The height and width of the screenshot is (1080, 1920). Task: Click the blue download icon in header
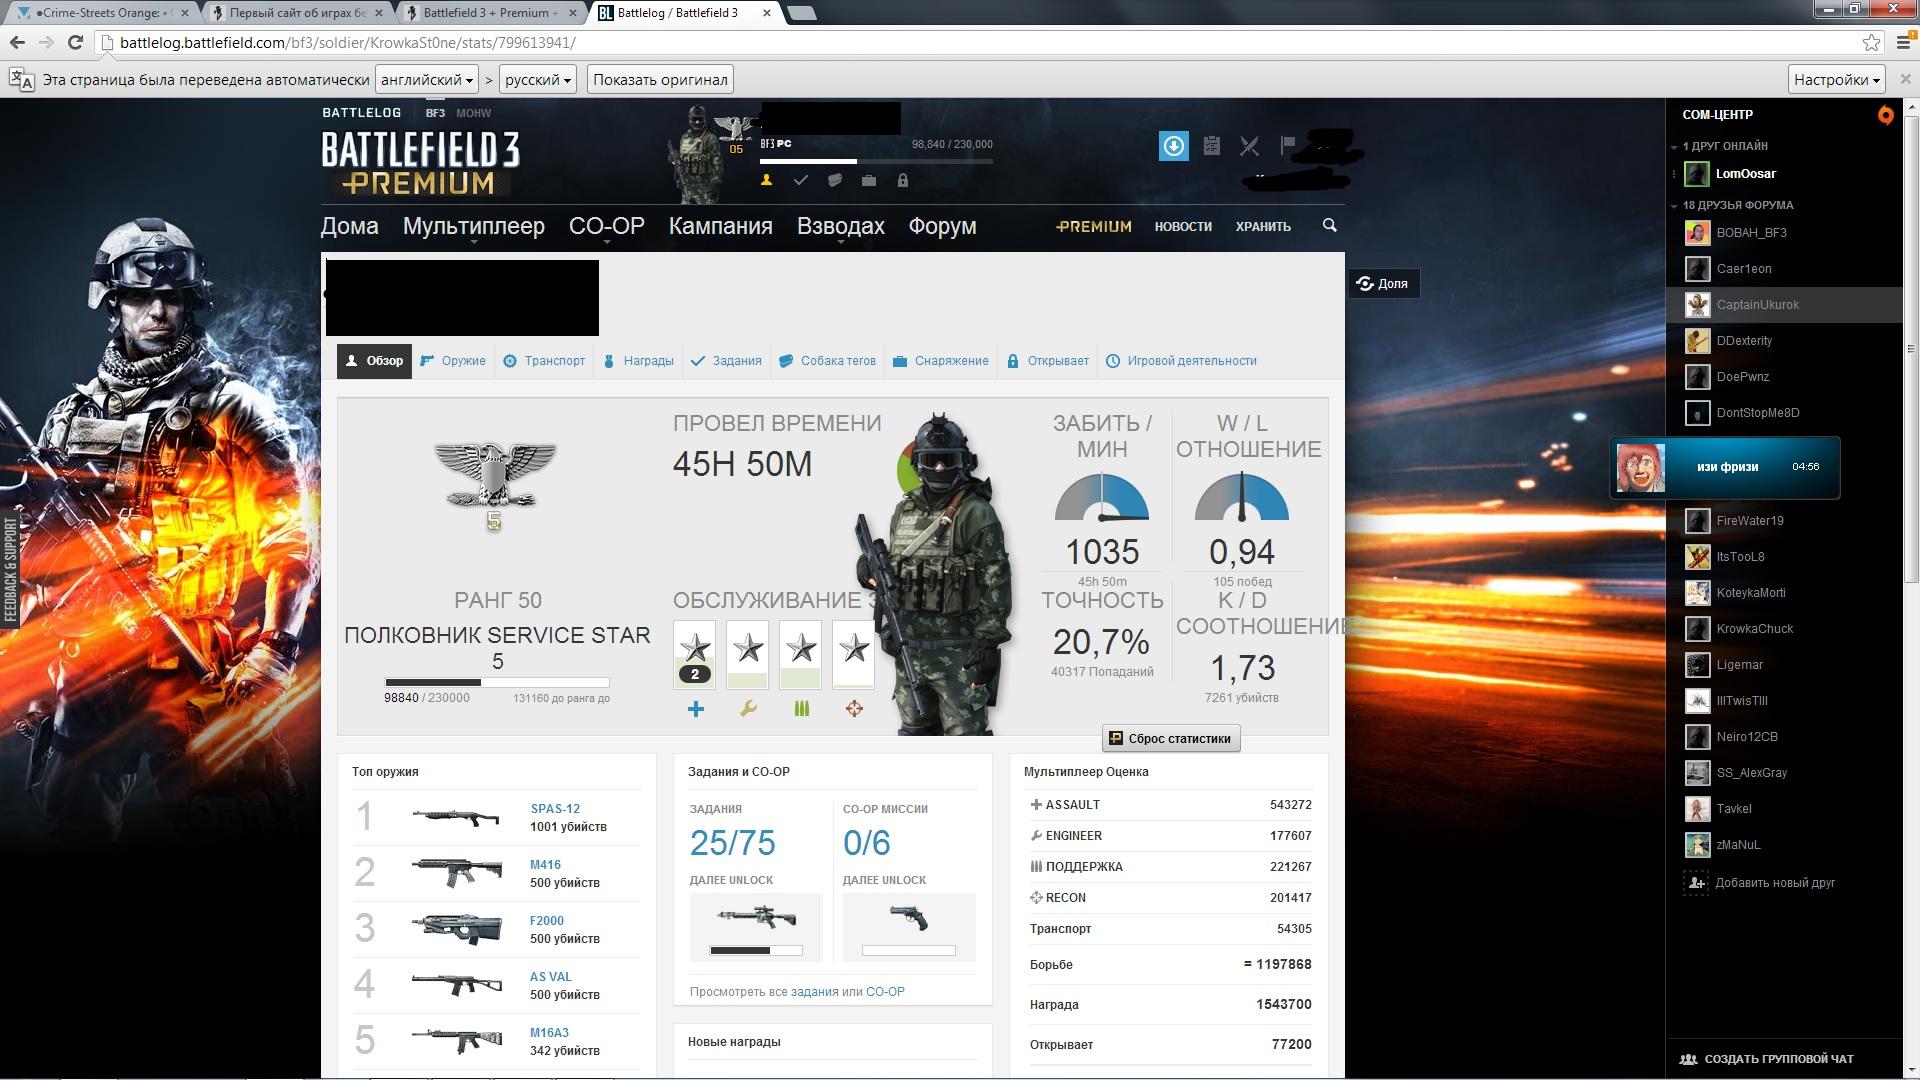pos(1173,146)
